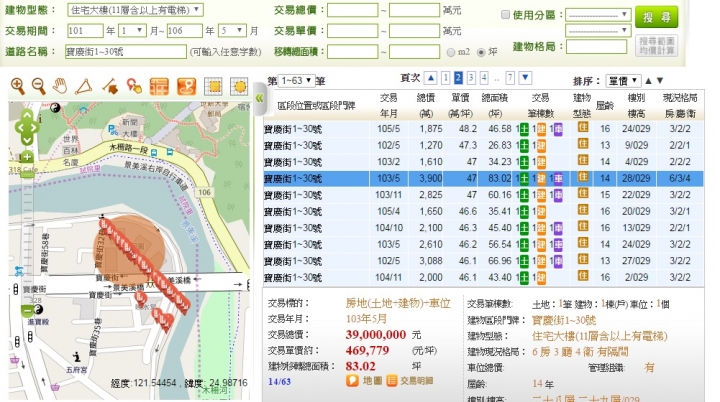Select the highlighted 103/5 row priced 3,900
Viewport: 720px width, 402px height.
483,179
